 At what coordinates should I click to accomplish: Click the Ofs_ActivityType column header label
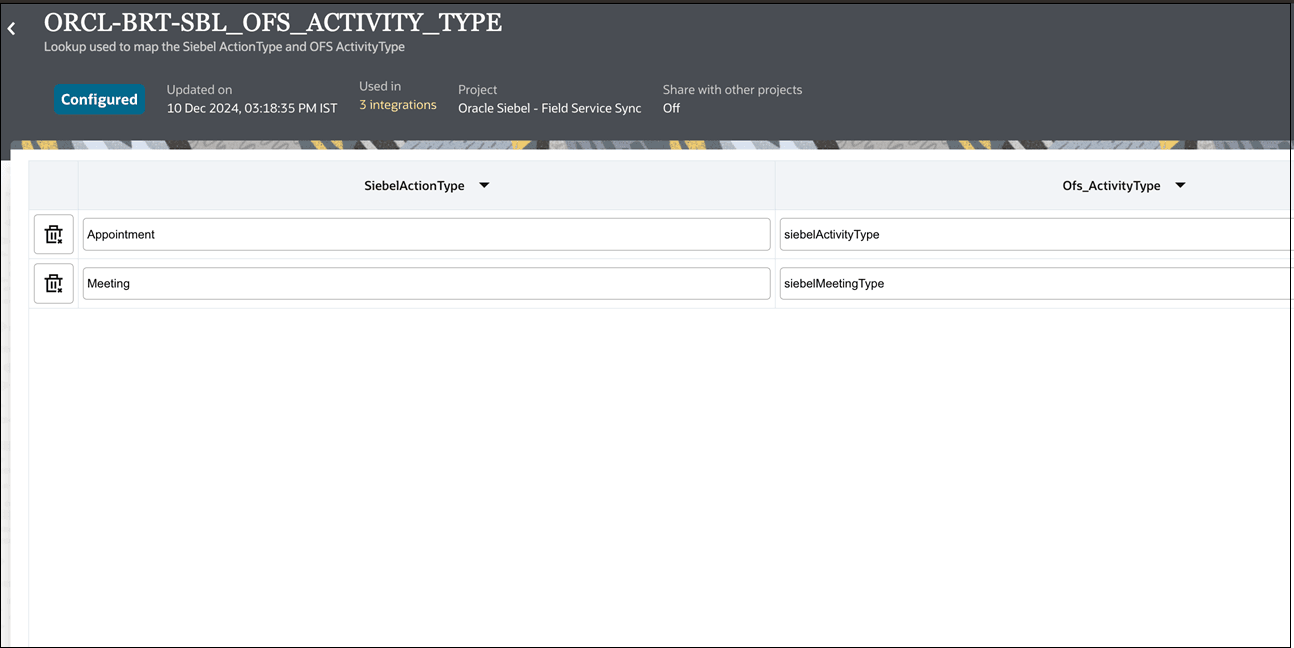tap(1111, 186)
